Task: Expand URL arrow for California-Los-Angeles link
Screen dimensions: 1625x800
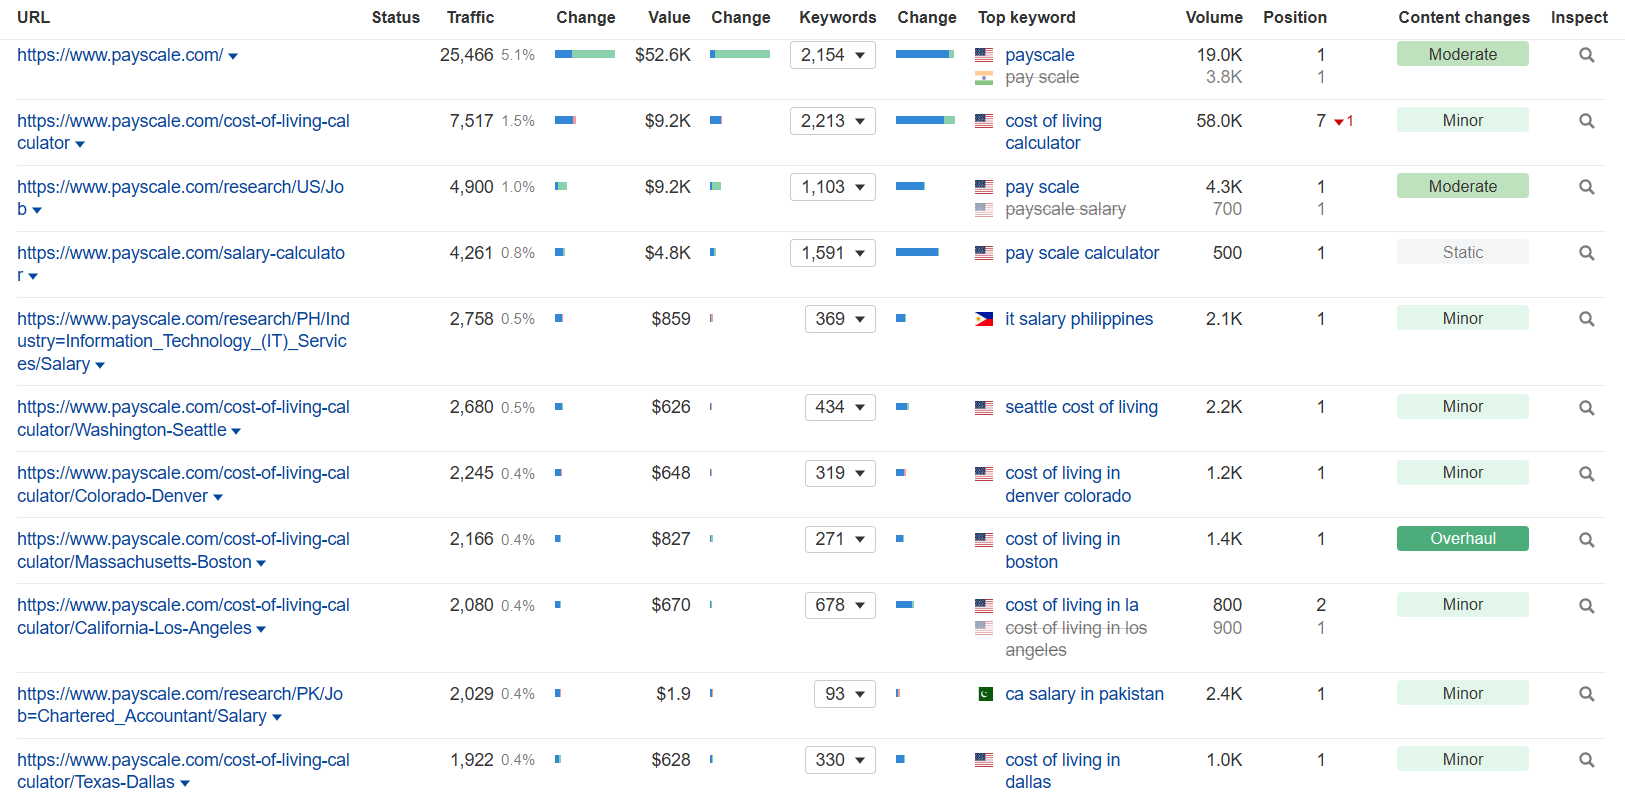Action: tap(261, 629)
